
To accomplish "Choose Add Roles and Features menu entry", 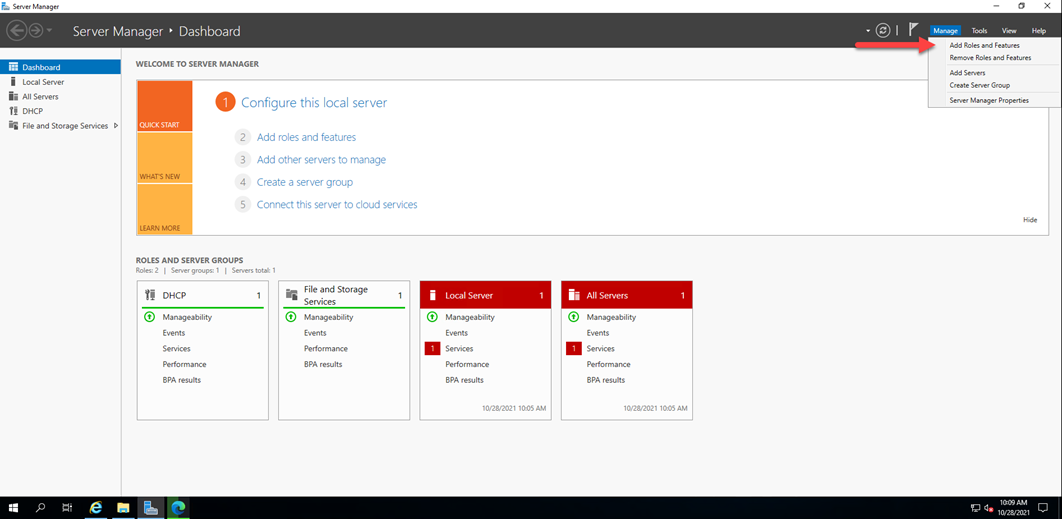I will (984, 45).
